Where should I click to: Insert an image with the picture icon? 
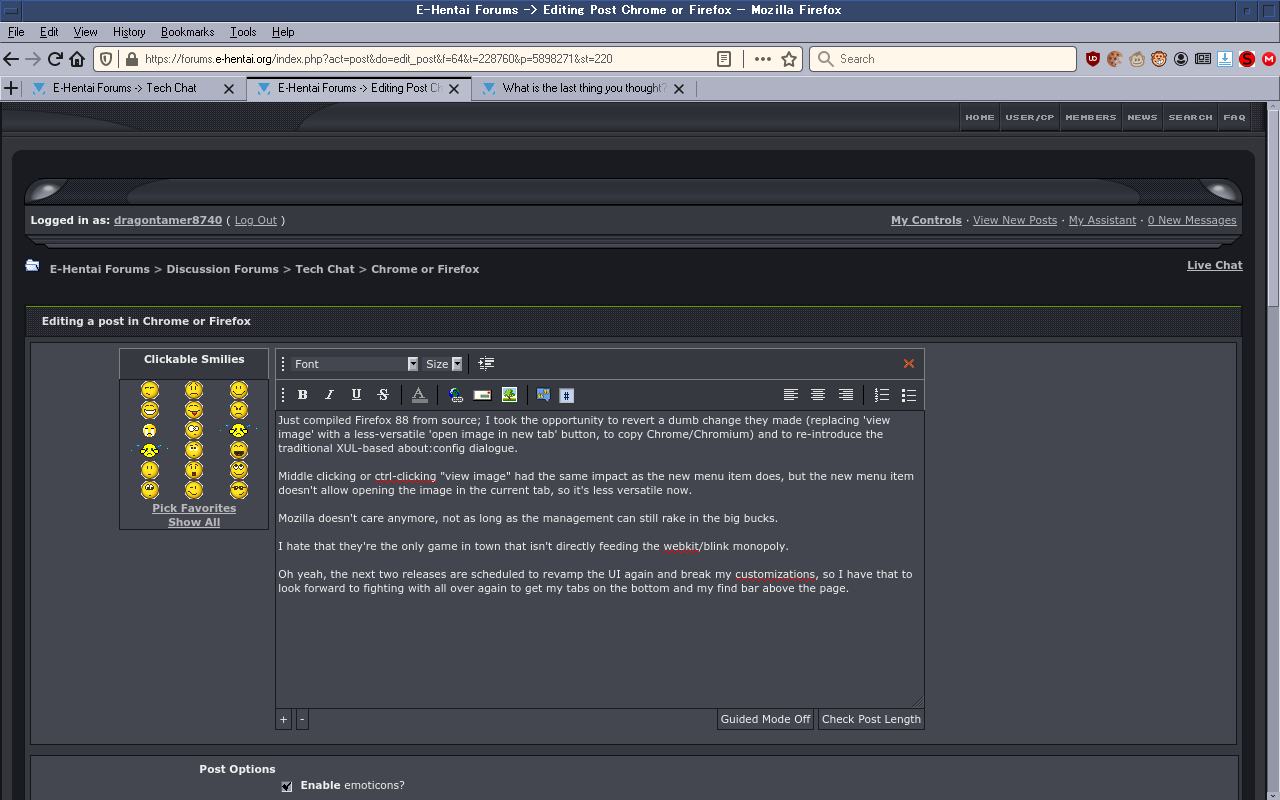(509, 395)
